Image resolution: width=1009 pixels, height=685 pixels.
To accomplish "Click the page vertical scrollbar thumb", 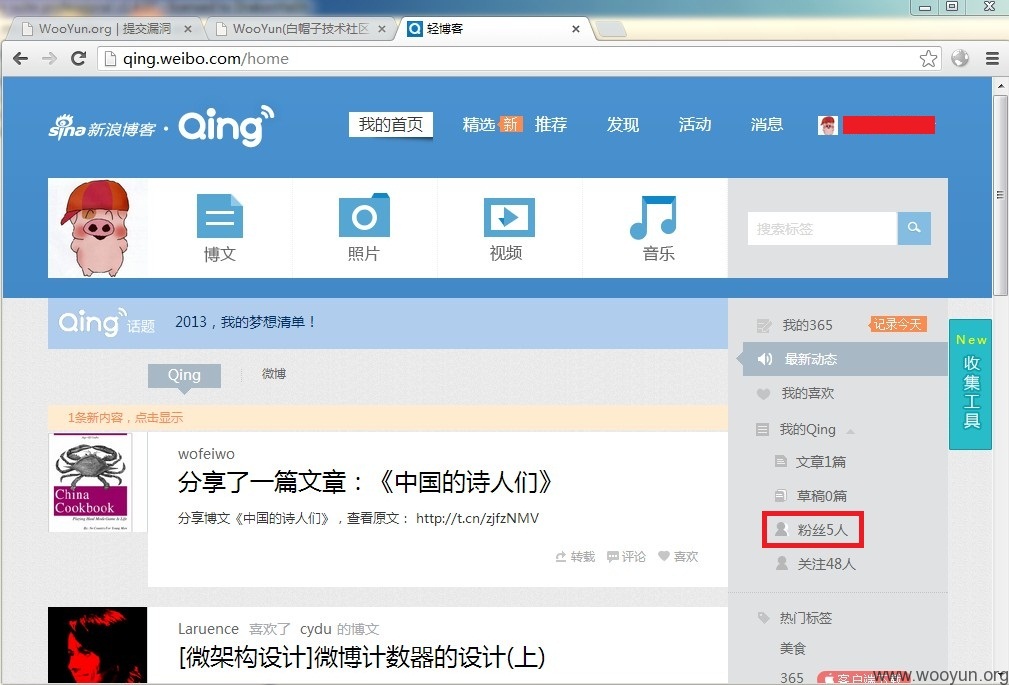I will 1000,195.
